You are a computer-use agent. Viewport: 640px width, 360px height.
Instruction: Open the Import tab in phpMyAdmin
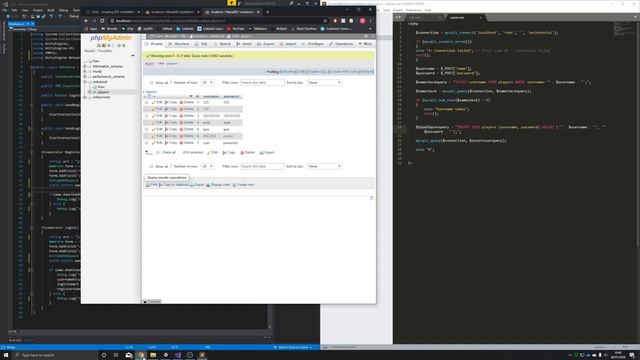pyautogui.click(x=288, y=44)
